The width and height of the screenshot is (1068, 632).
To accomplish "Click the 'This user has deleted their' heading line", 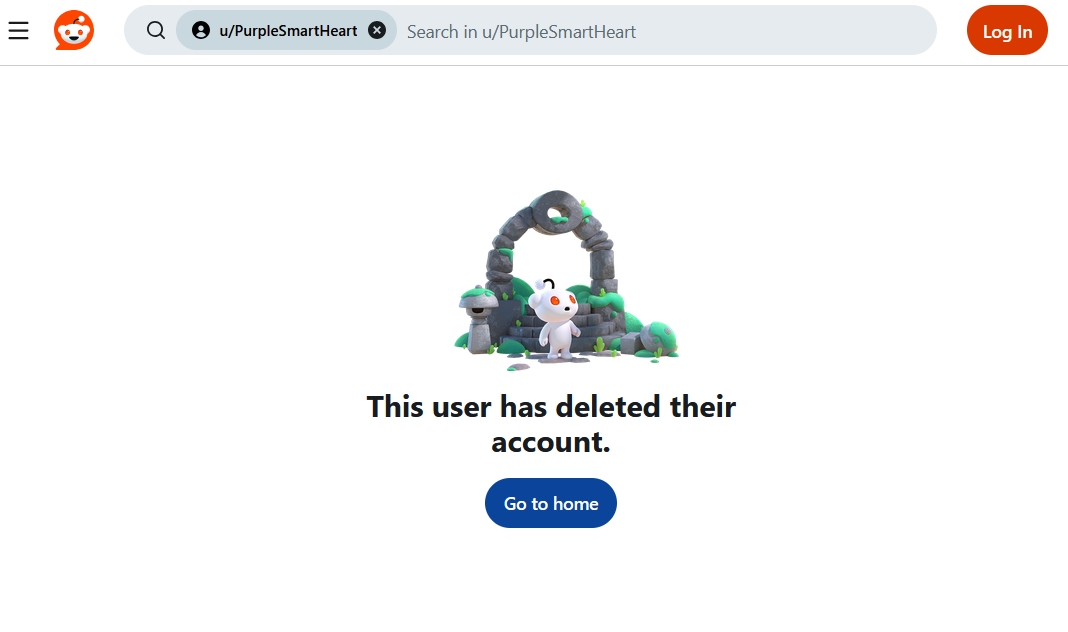I will [551, 407].
